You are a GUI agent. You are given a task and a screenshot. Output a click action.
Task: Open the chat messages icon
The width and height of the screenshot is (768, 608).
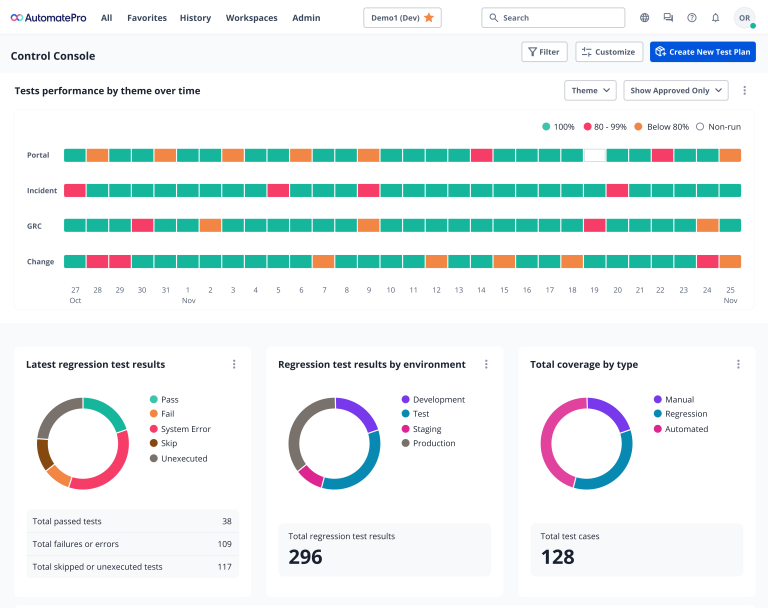(x=668, y=18)
